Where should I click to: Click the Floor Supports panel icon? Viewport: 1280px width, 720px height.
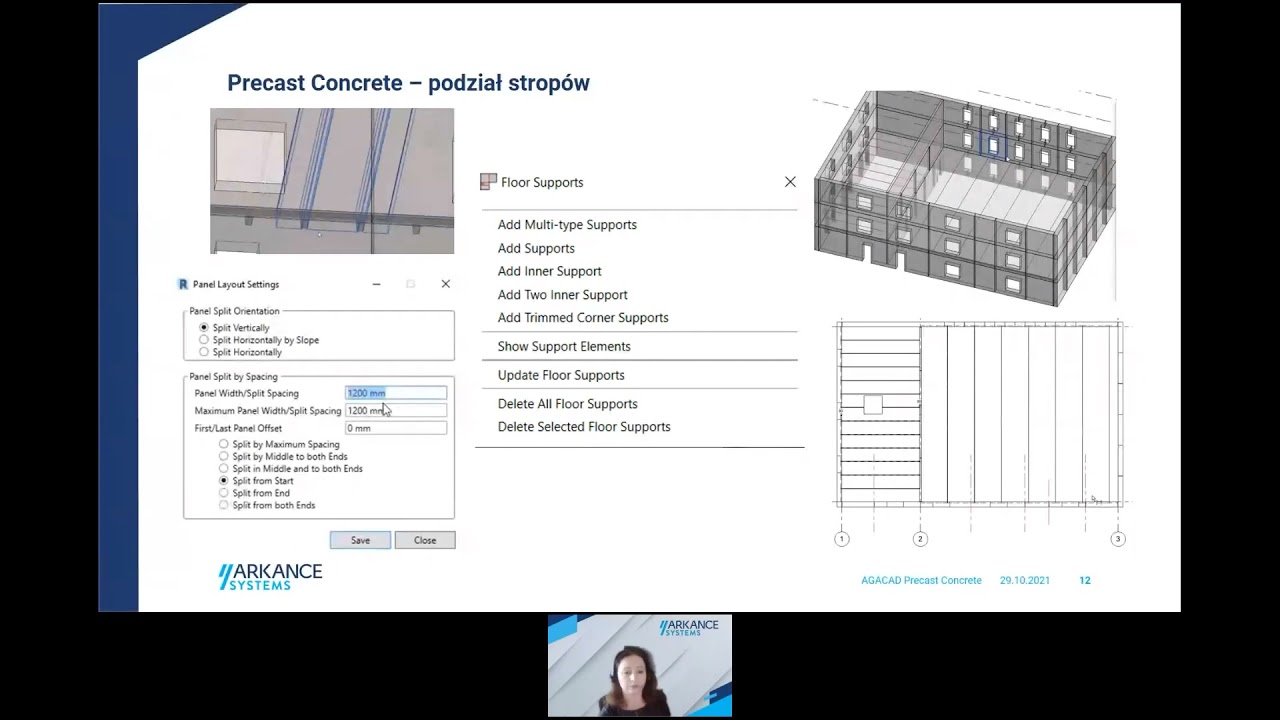click(488, 182)
